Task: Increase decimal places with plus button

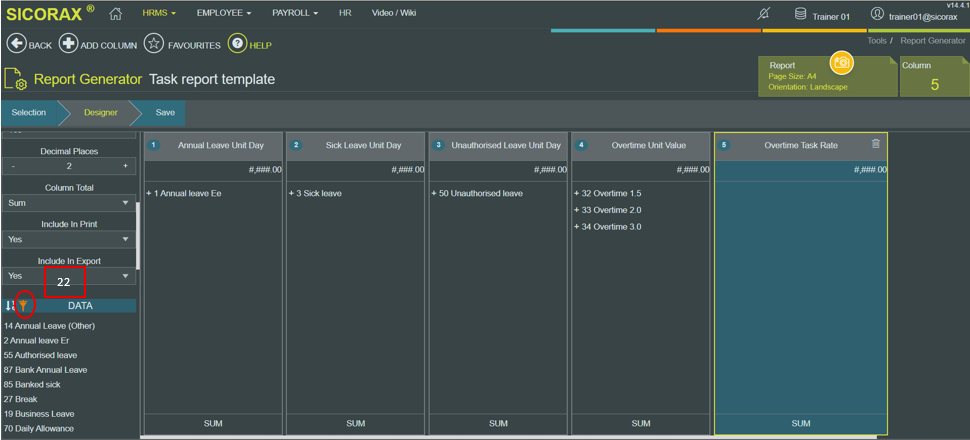Action: pyautogui.click(x=126, y=166)
